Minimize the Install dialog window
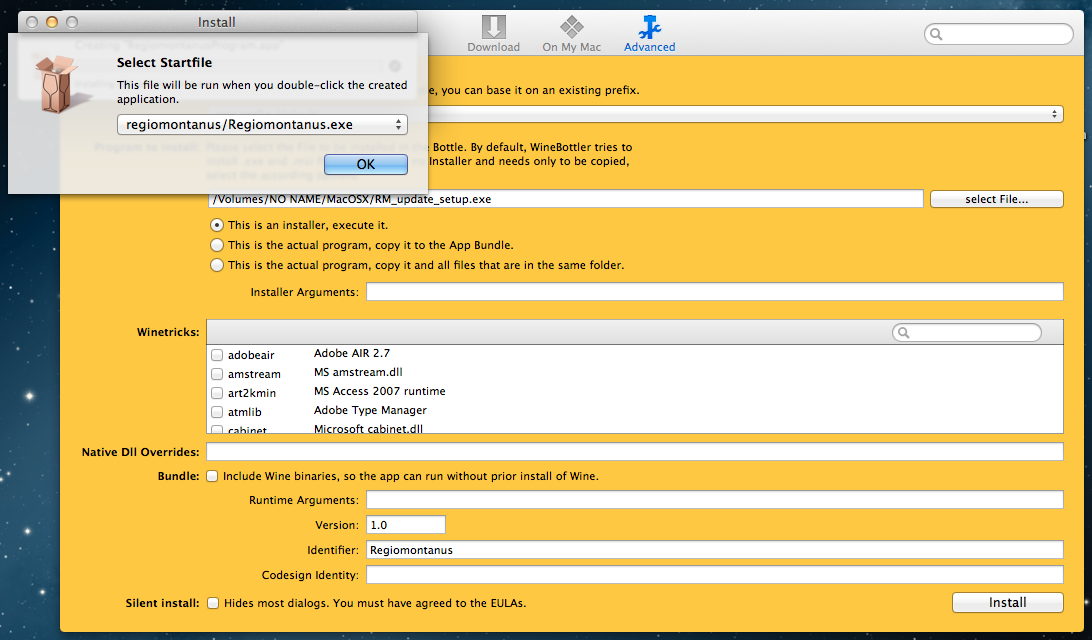Viewport: 1092px width, 640px height. coord(52,22)
